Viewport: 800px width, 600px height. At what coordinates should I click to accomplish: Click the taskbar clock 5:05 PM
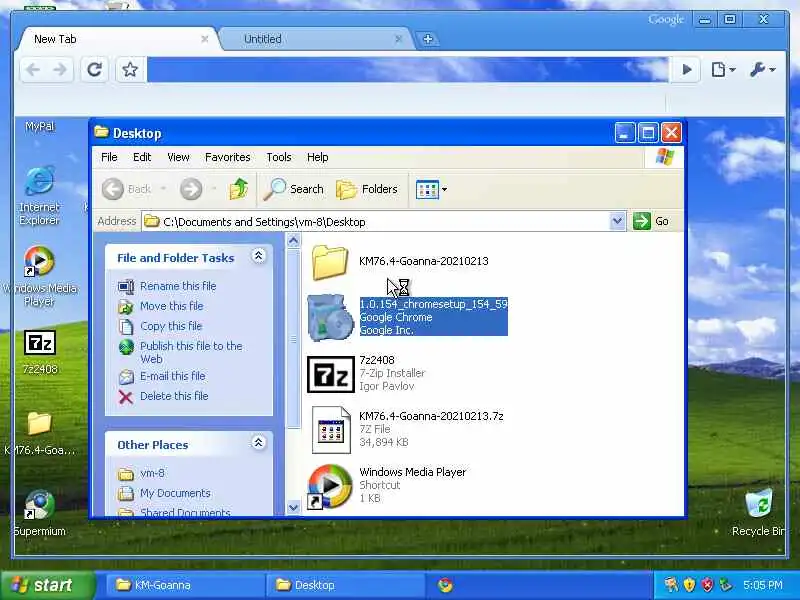pyautogui.click(x=762, y=585)
